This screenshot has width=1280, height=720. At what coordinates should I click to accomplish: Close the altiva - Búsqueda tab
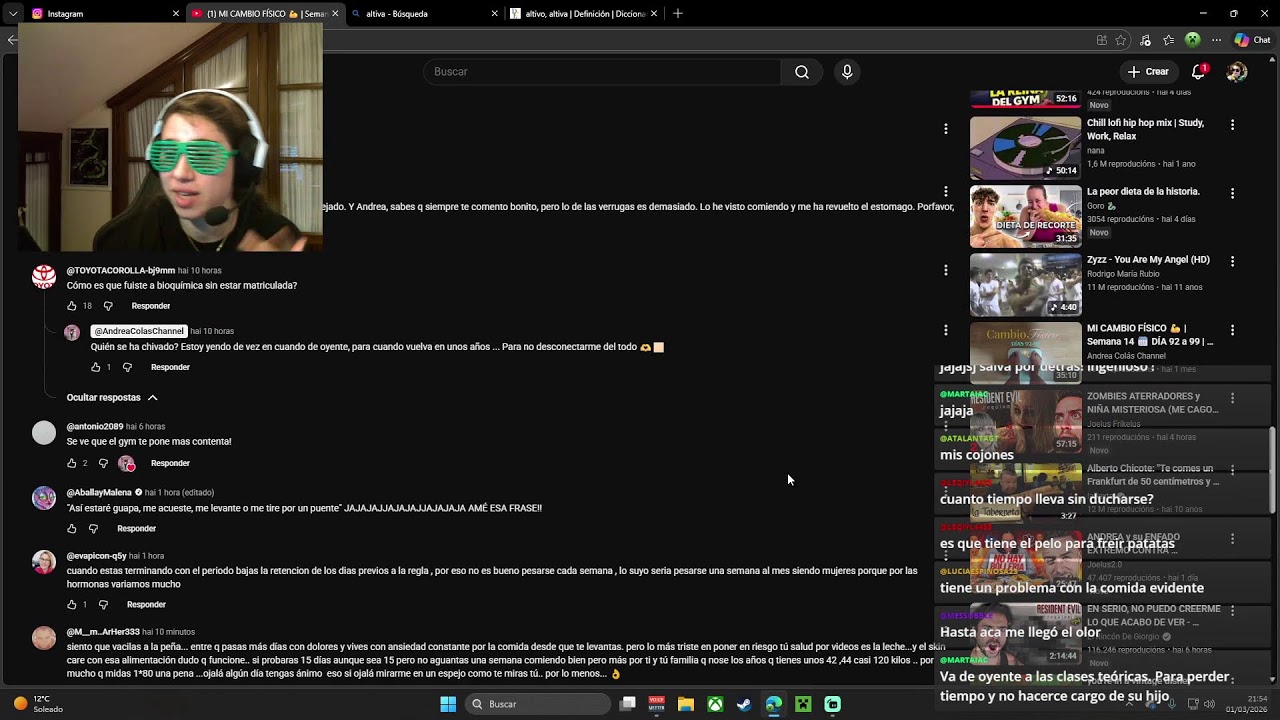495,14
